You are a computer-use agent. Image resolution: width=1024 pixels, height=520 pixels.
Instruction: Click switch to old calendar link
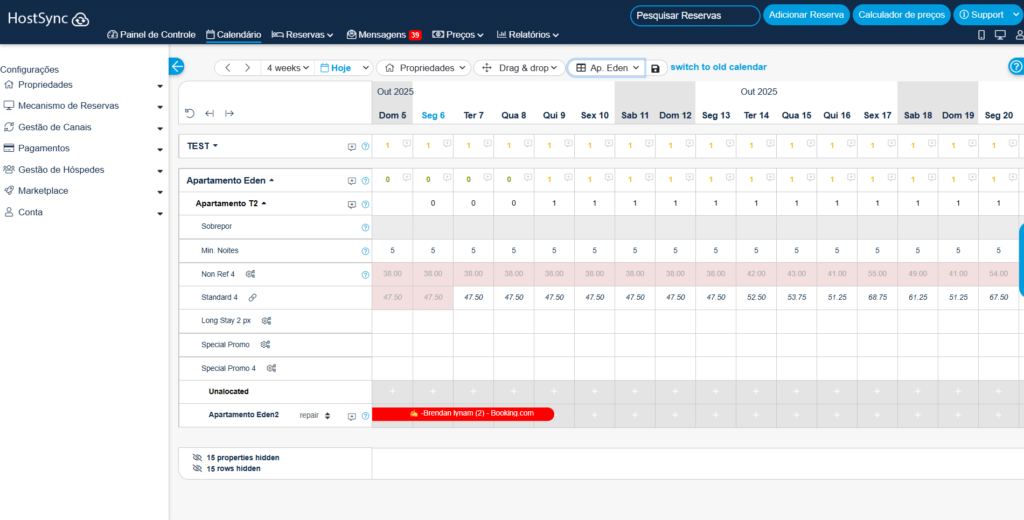point(718,67)
